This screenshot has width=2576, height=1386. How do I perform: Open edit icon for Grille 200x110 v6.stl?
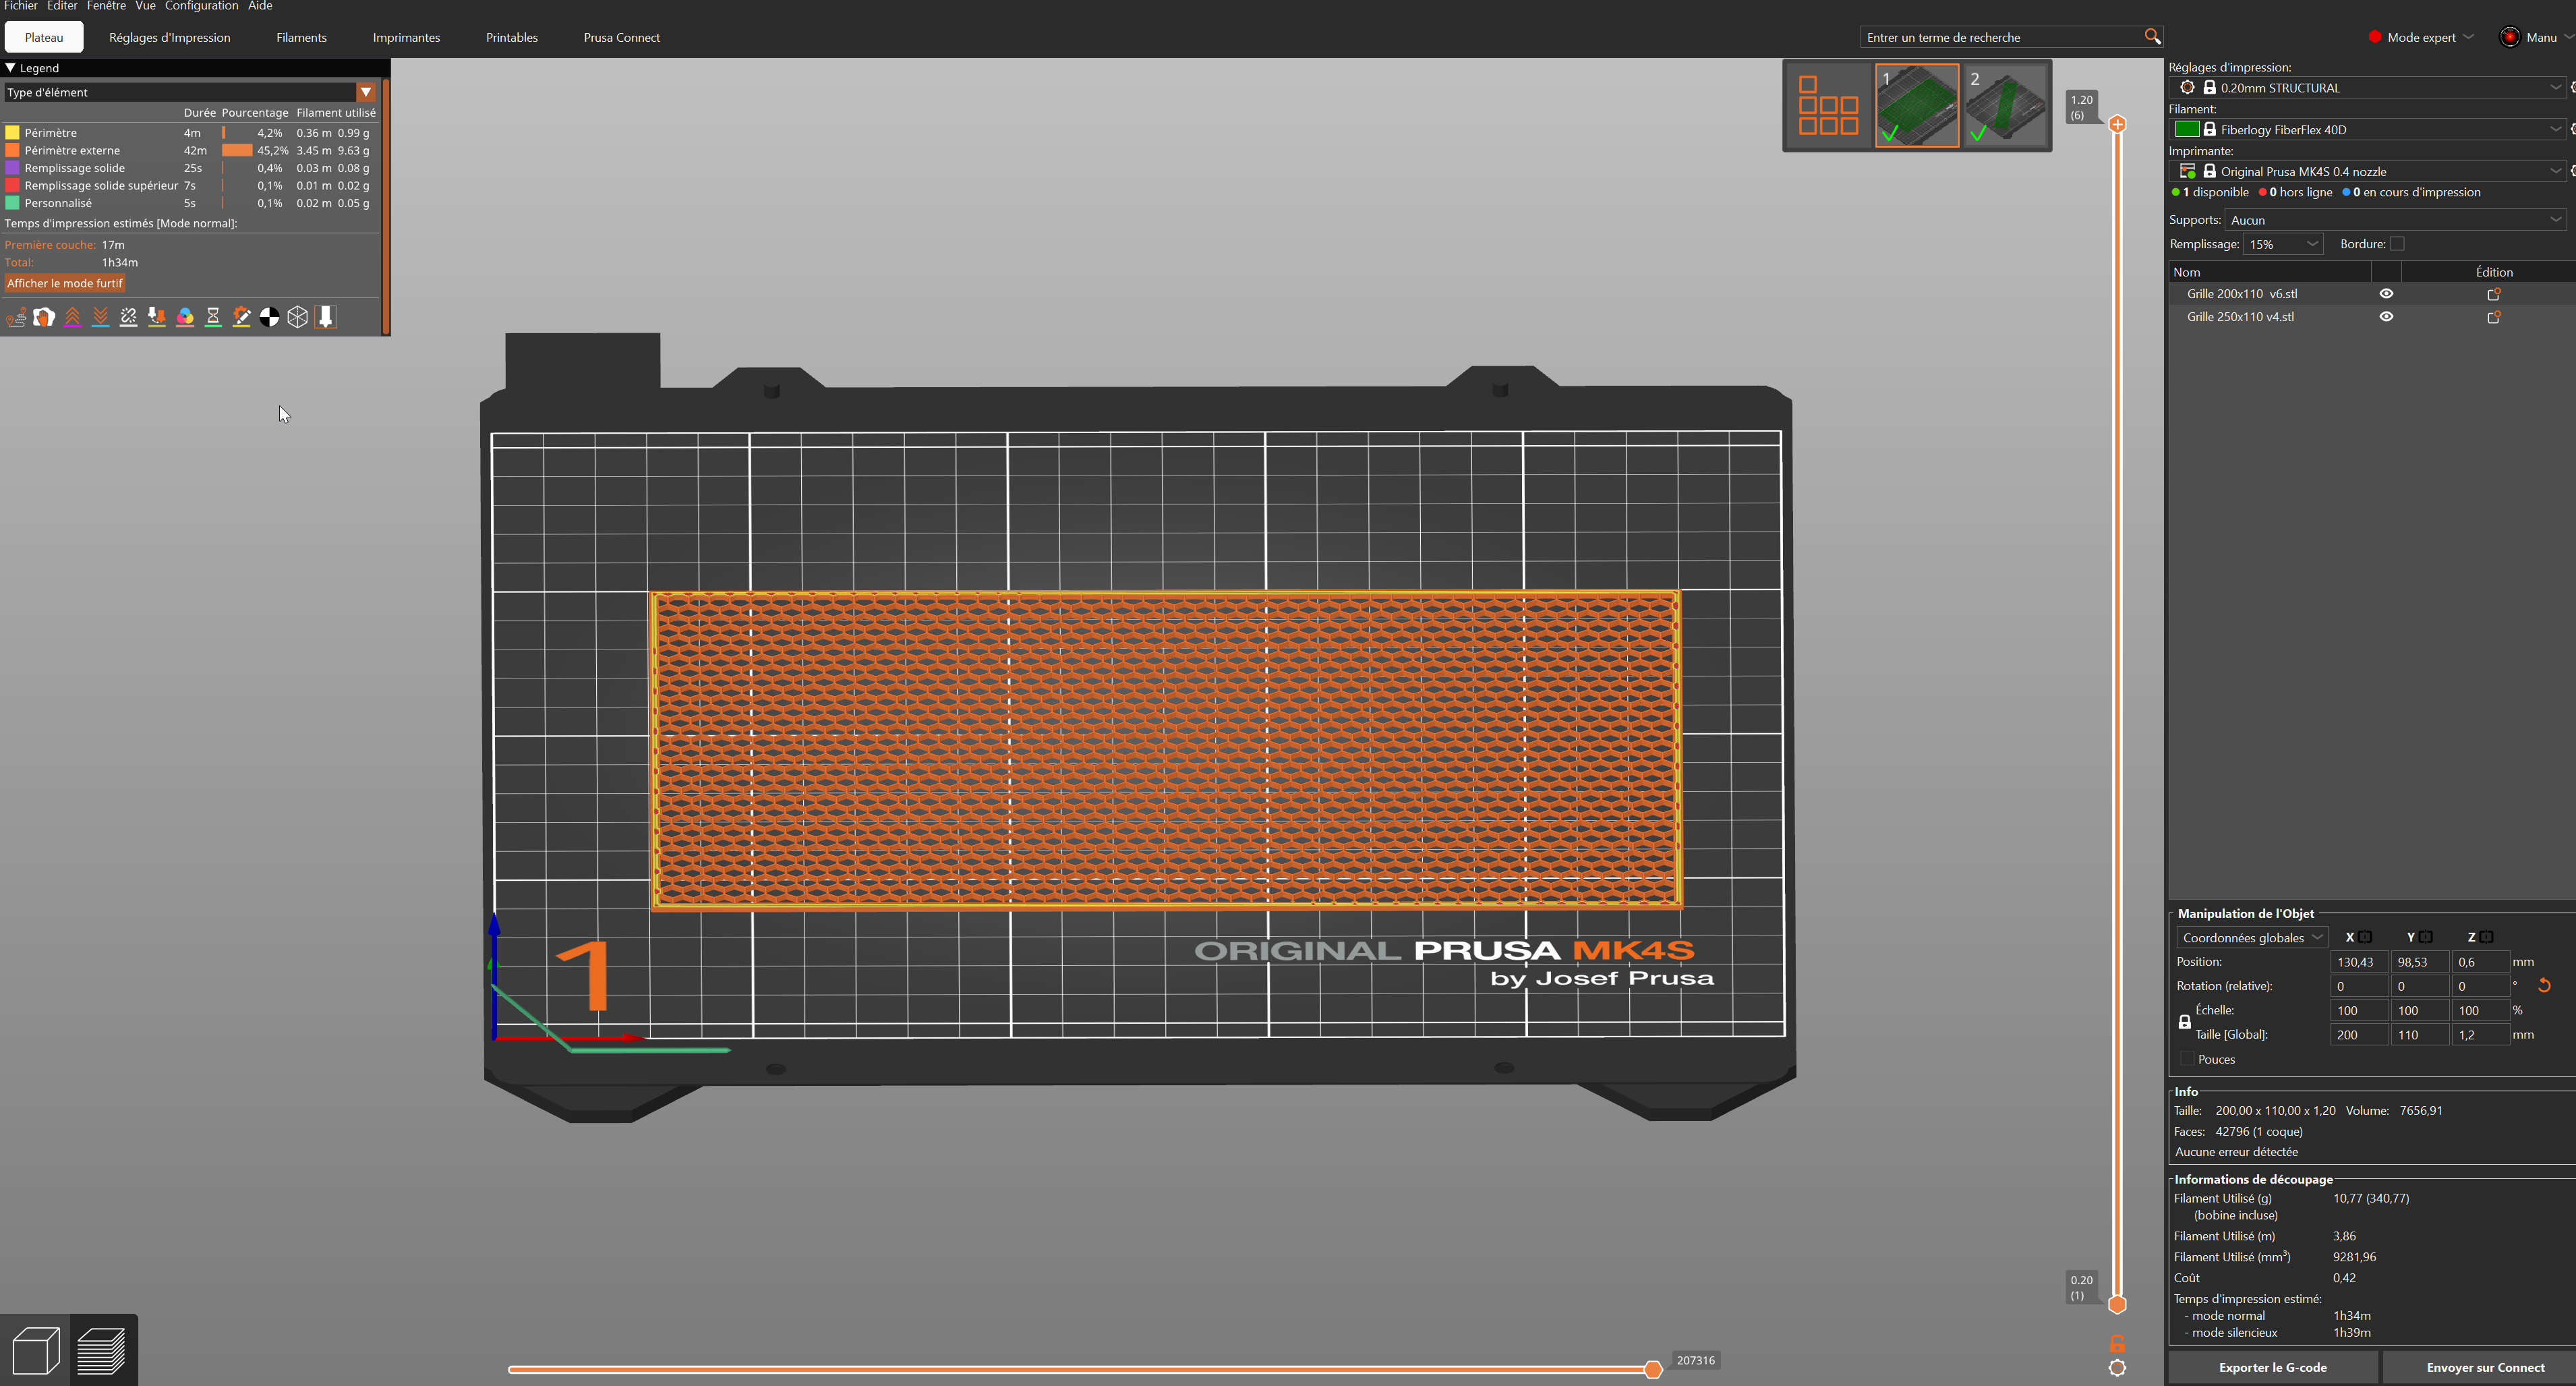point(2494,294)
